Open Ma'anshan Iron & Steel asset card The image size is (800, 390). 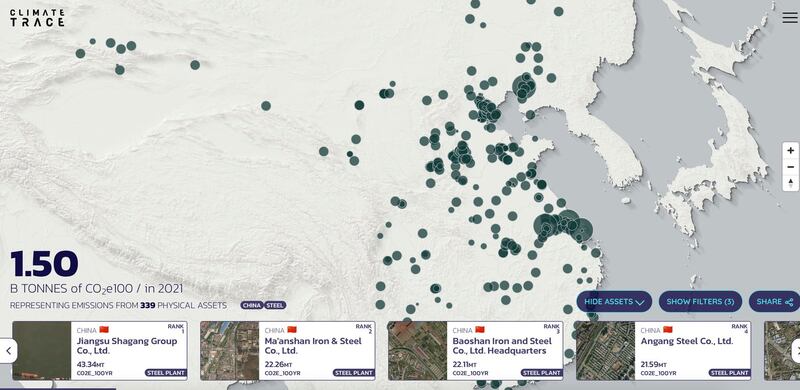point(288,351)
